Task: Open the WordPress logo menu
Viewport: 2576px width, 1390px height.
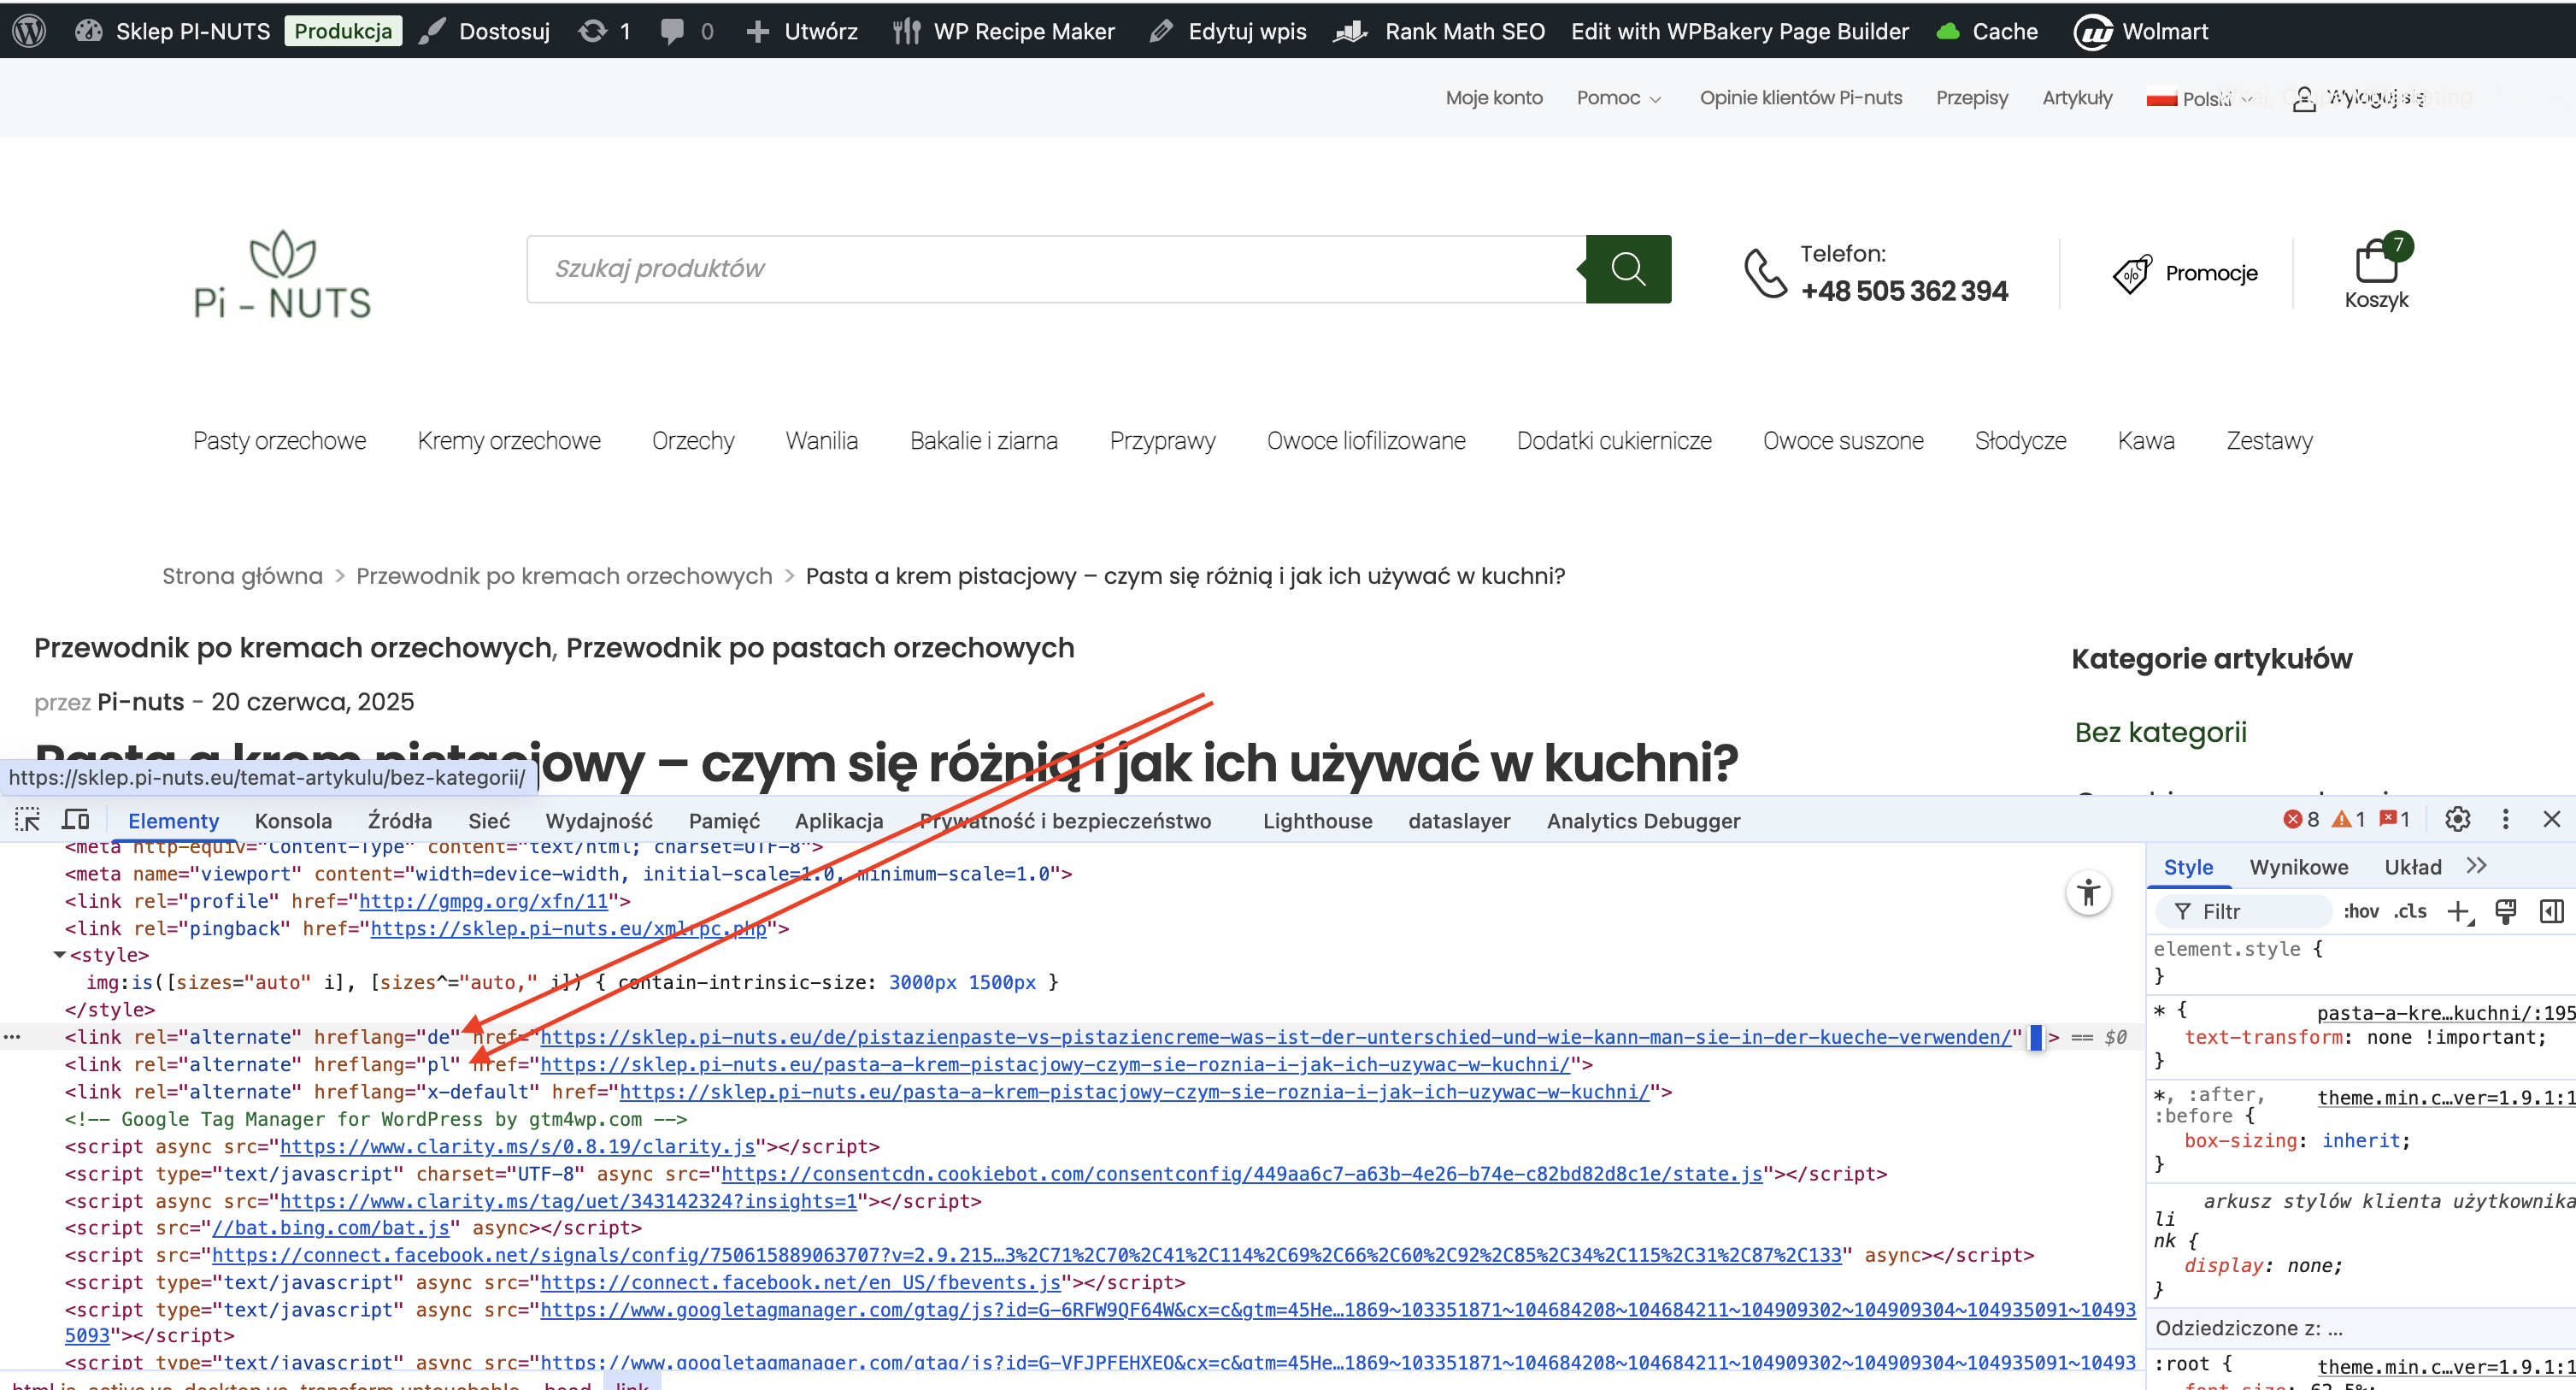Action: 30,31
